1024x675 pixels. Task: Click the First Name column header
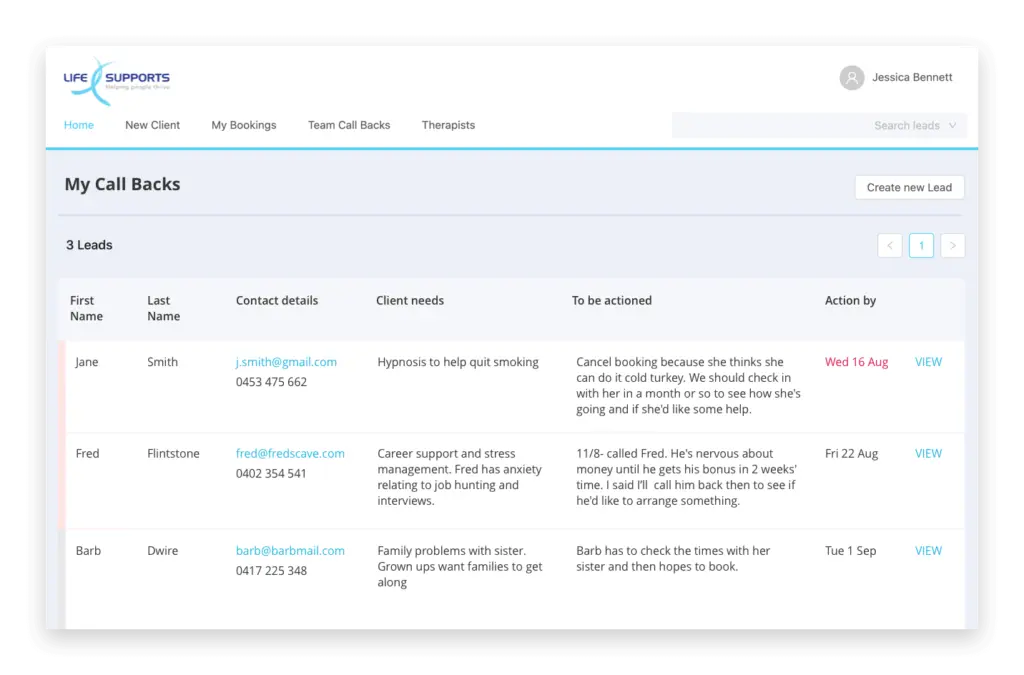86,308
